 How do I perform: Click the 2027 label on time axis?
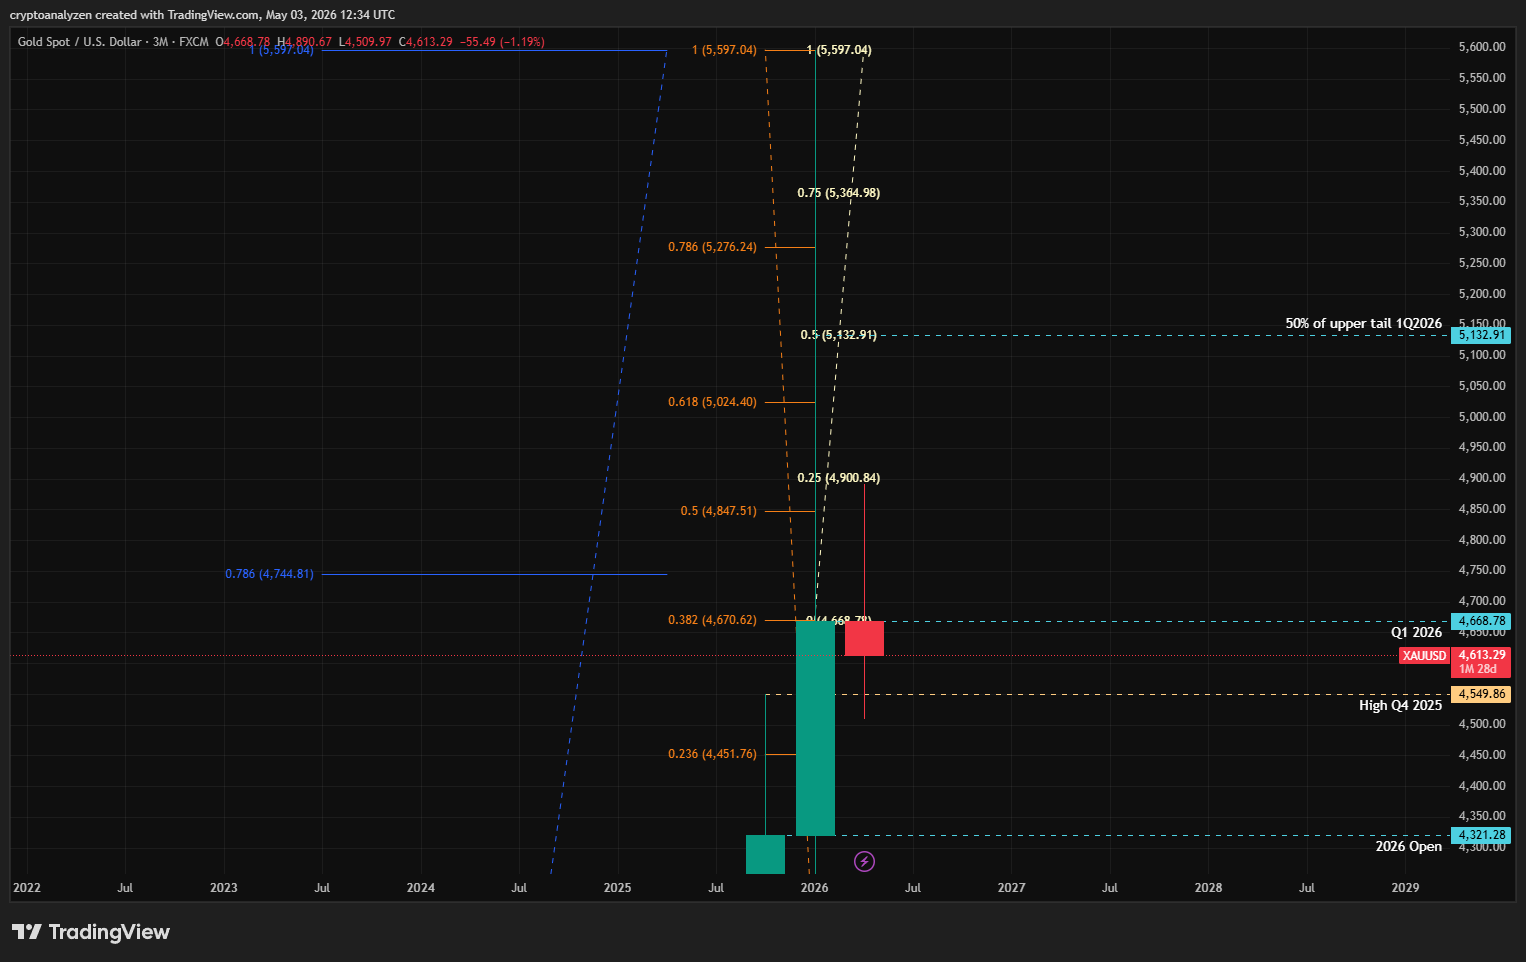(x=1011, y=888)
